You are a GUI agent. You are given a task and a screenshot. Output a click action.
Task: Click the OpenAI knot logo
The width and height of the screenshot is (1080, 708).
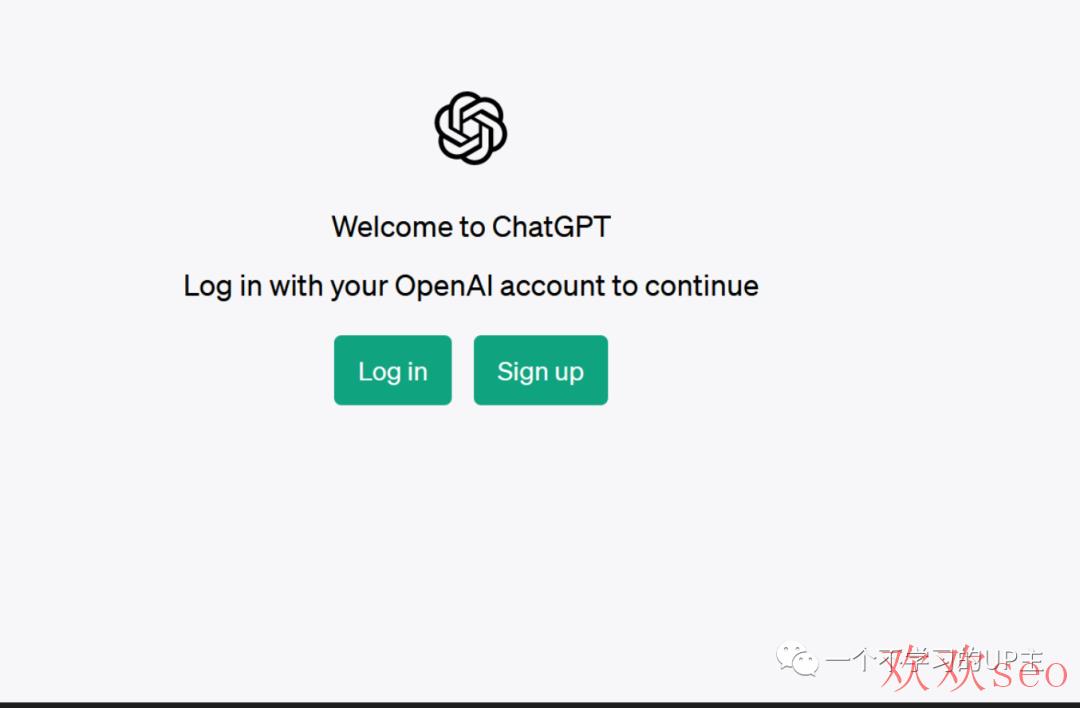pos(471,128)
